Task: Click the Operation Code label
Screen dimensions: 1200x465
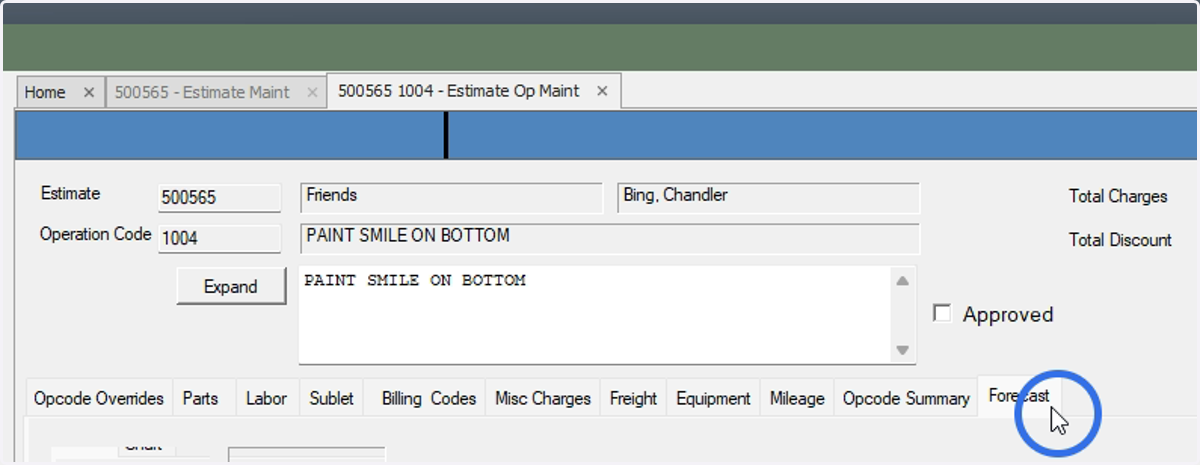Action: pyautogui.click(x=95, y=235)
